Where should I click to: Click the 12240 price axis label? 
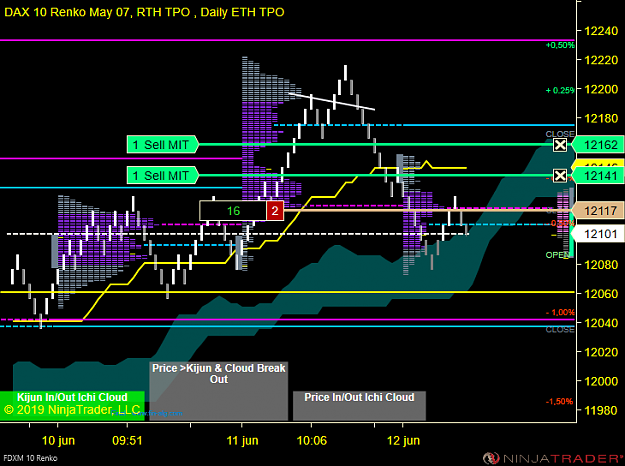[601, 31]
